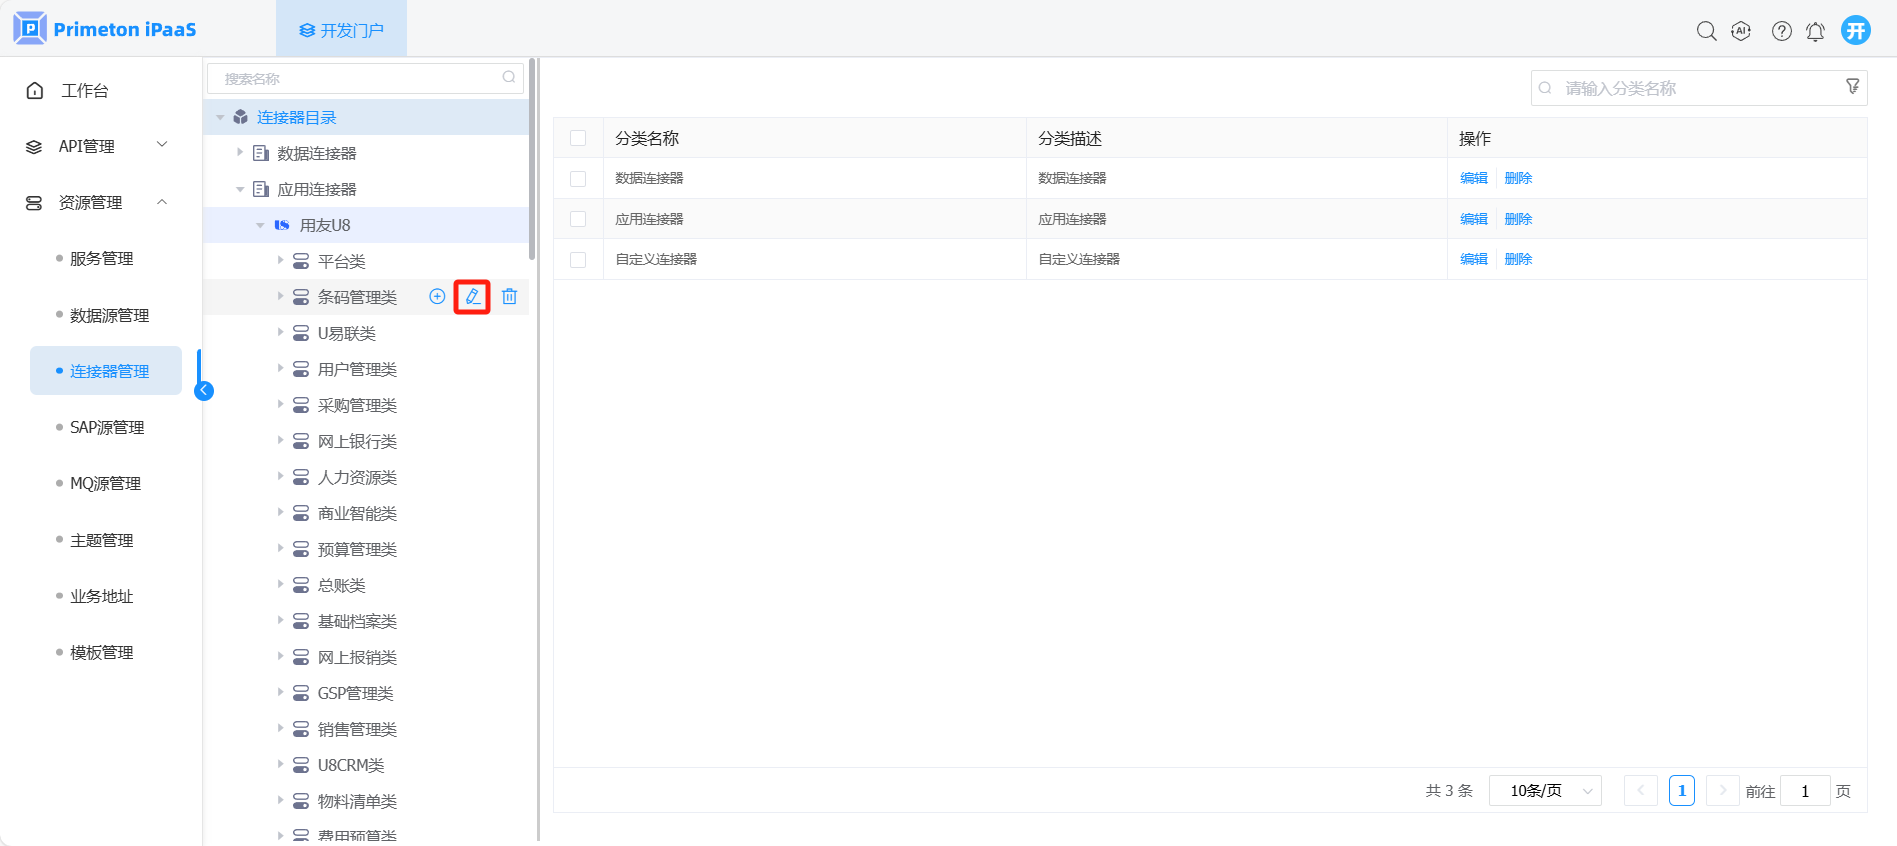Viewport: 1897px width, 846px height.
Task: Collapse the sidebar with blue arrow handle
Action: (x=204, y=391)
